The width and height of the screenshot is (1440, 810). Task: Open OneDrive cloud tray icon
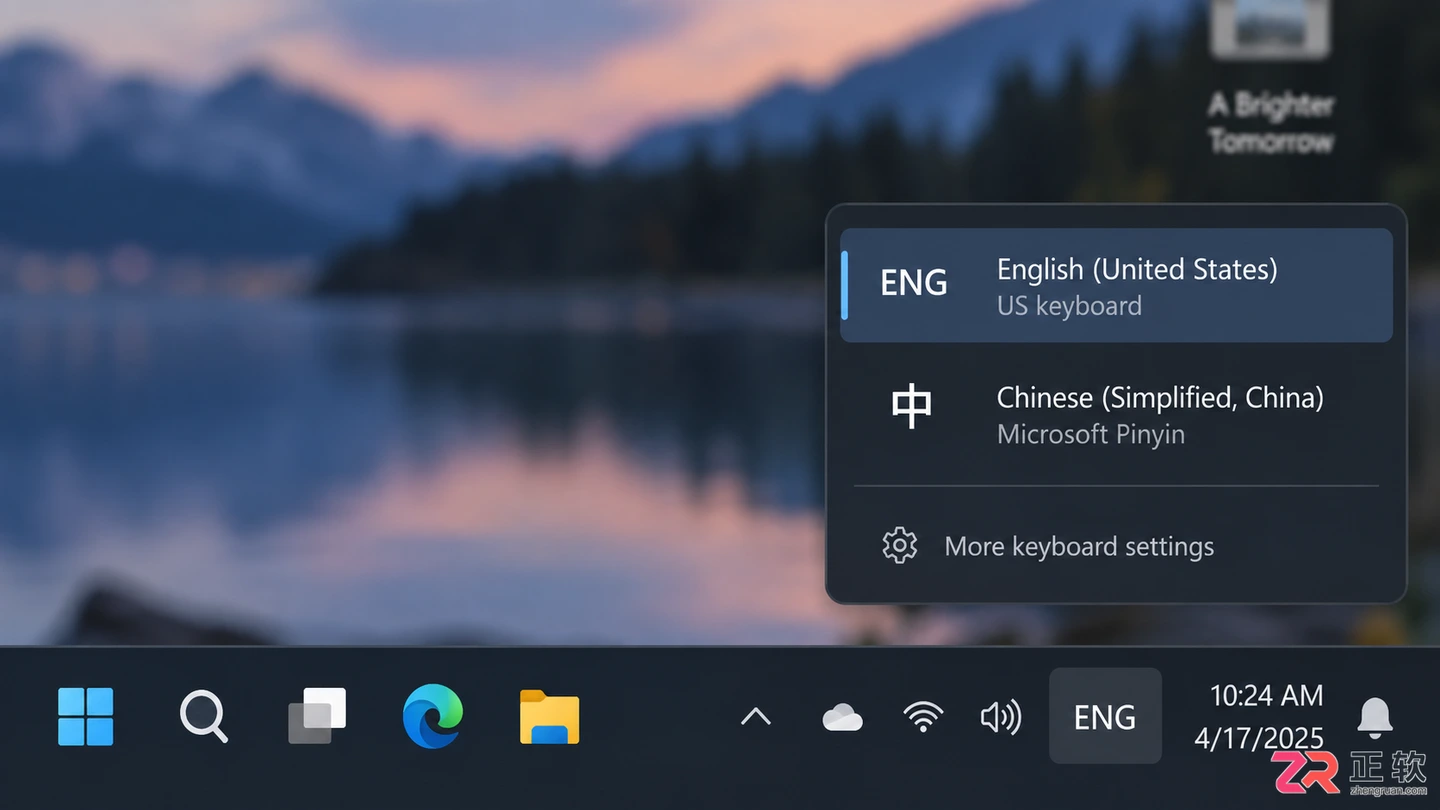(842, 717)
